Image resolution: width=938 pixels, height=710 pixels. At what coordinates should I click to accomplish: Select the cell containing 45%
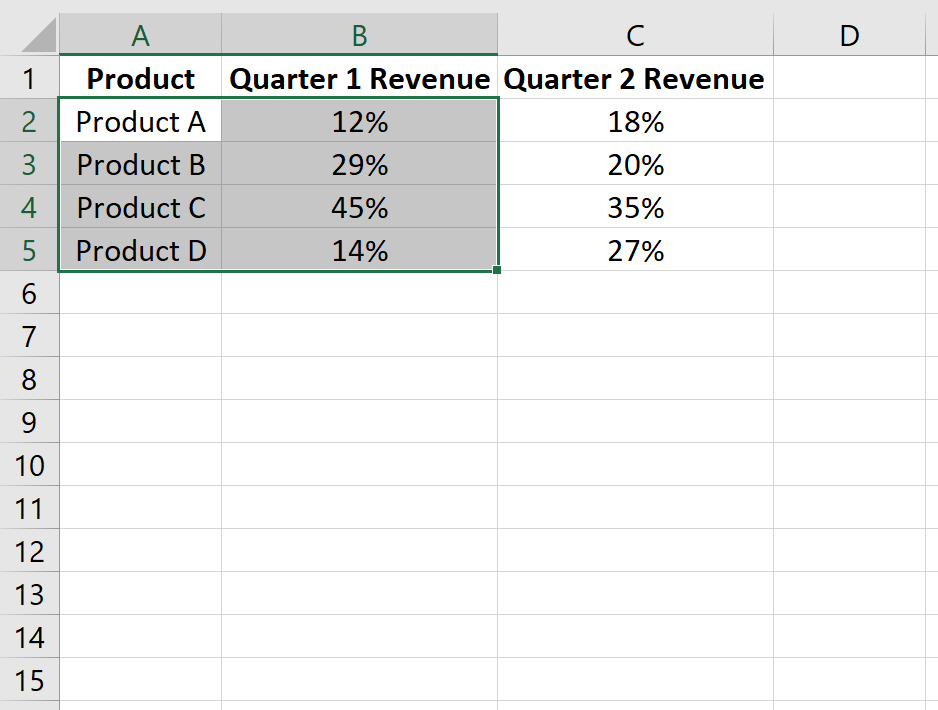[360, 208]
